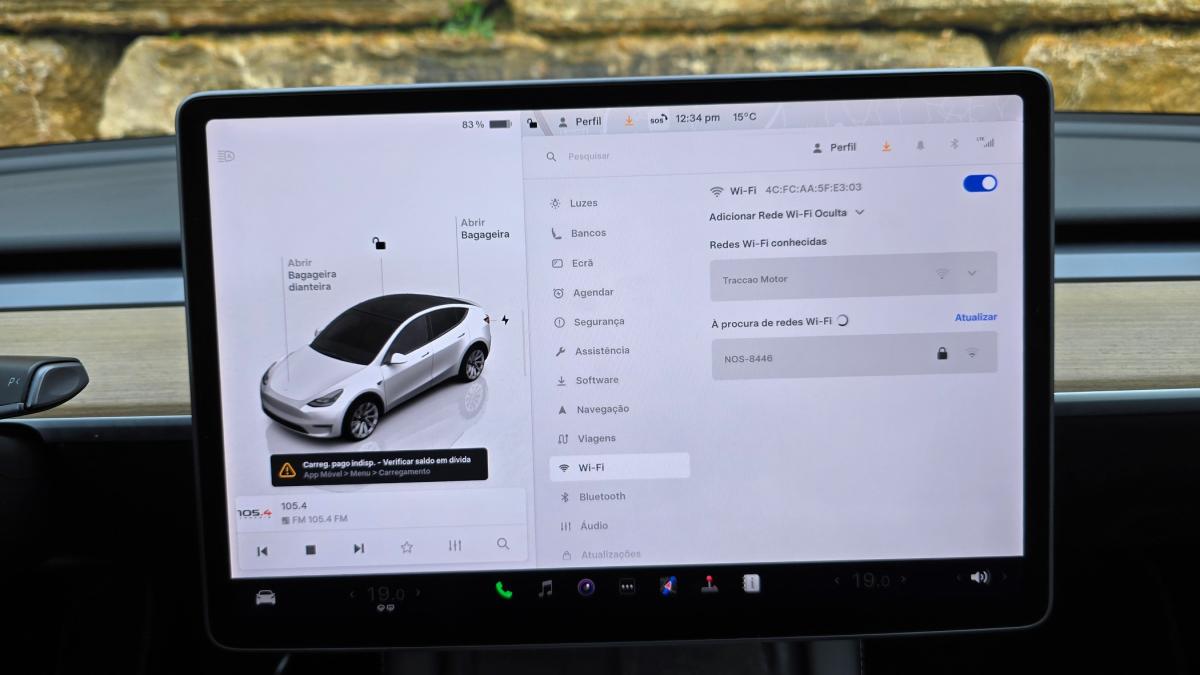Tap the 83 % battery indicator

(486, 125)
